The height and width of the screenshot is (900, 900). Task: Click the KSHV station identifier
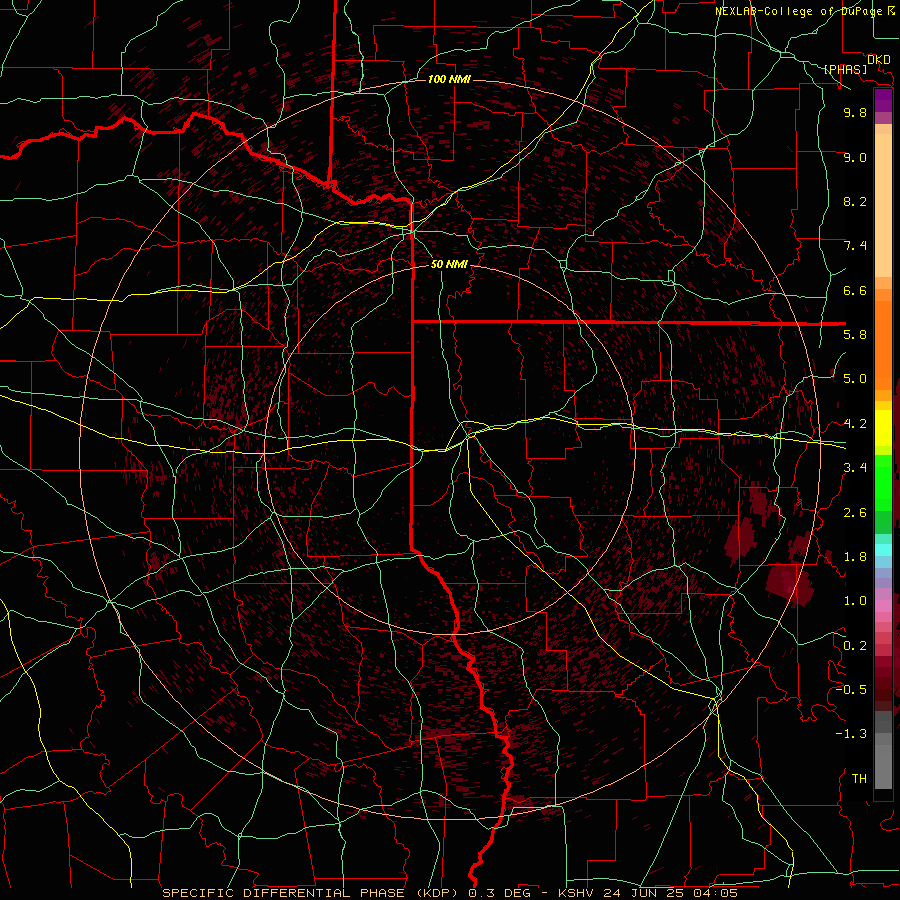(x=577, y=893)
